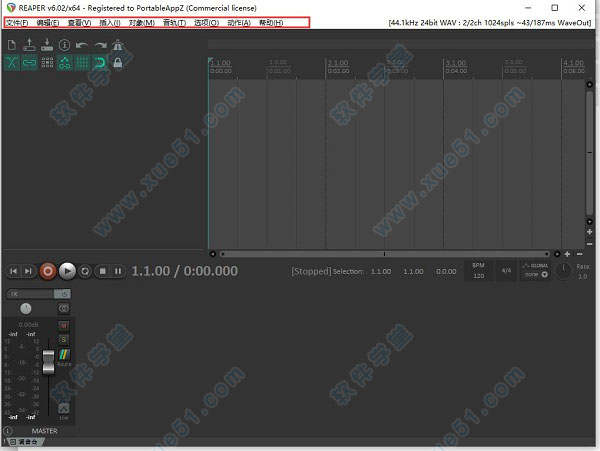Click the New Project icon

(x=12, y=45)
